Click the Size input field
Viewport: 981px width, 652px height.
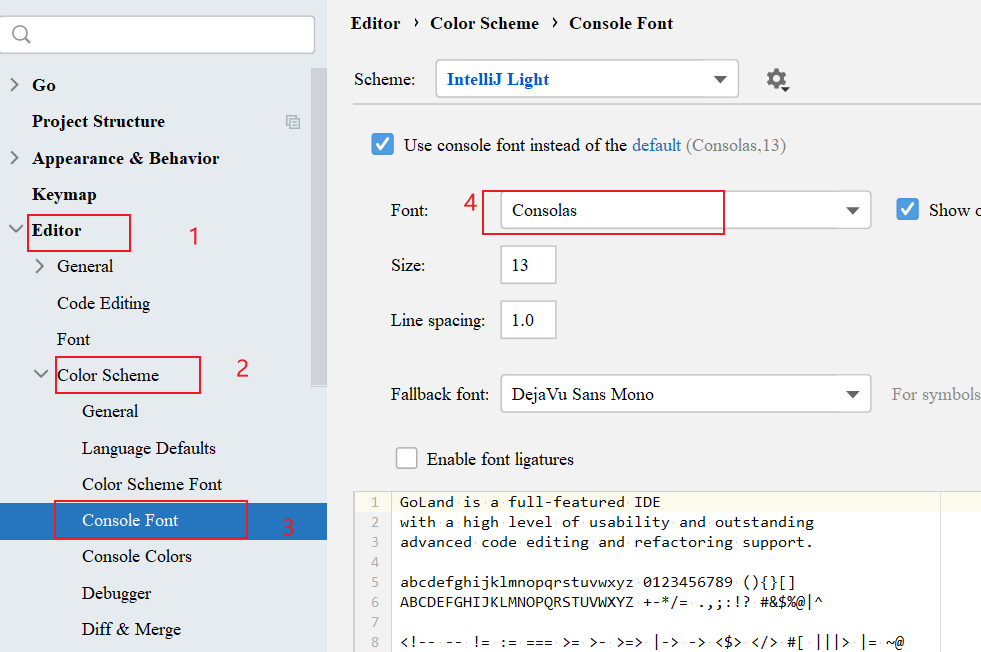tap(528, 265)
